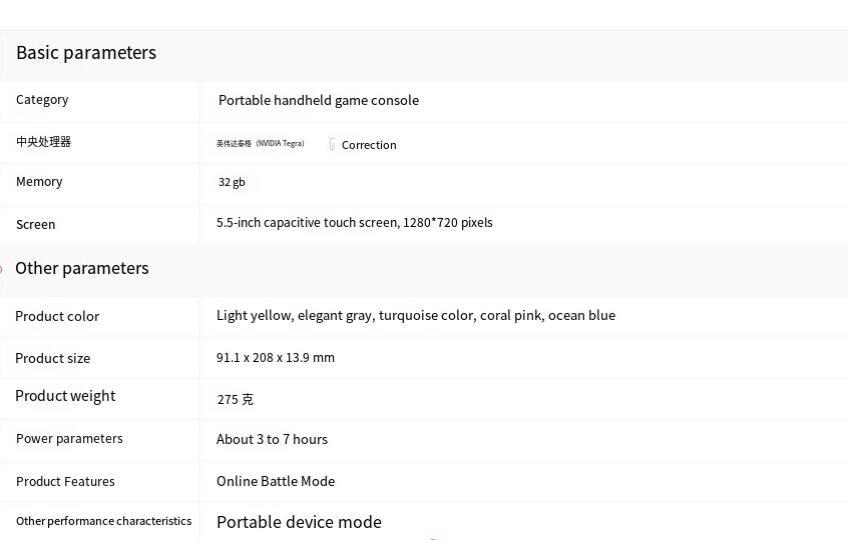The width and height of the screenshot is (848, 540).
Task: Click the Correction link beside the processor value
Action: pos(369,145)
